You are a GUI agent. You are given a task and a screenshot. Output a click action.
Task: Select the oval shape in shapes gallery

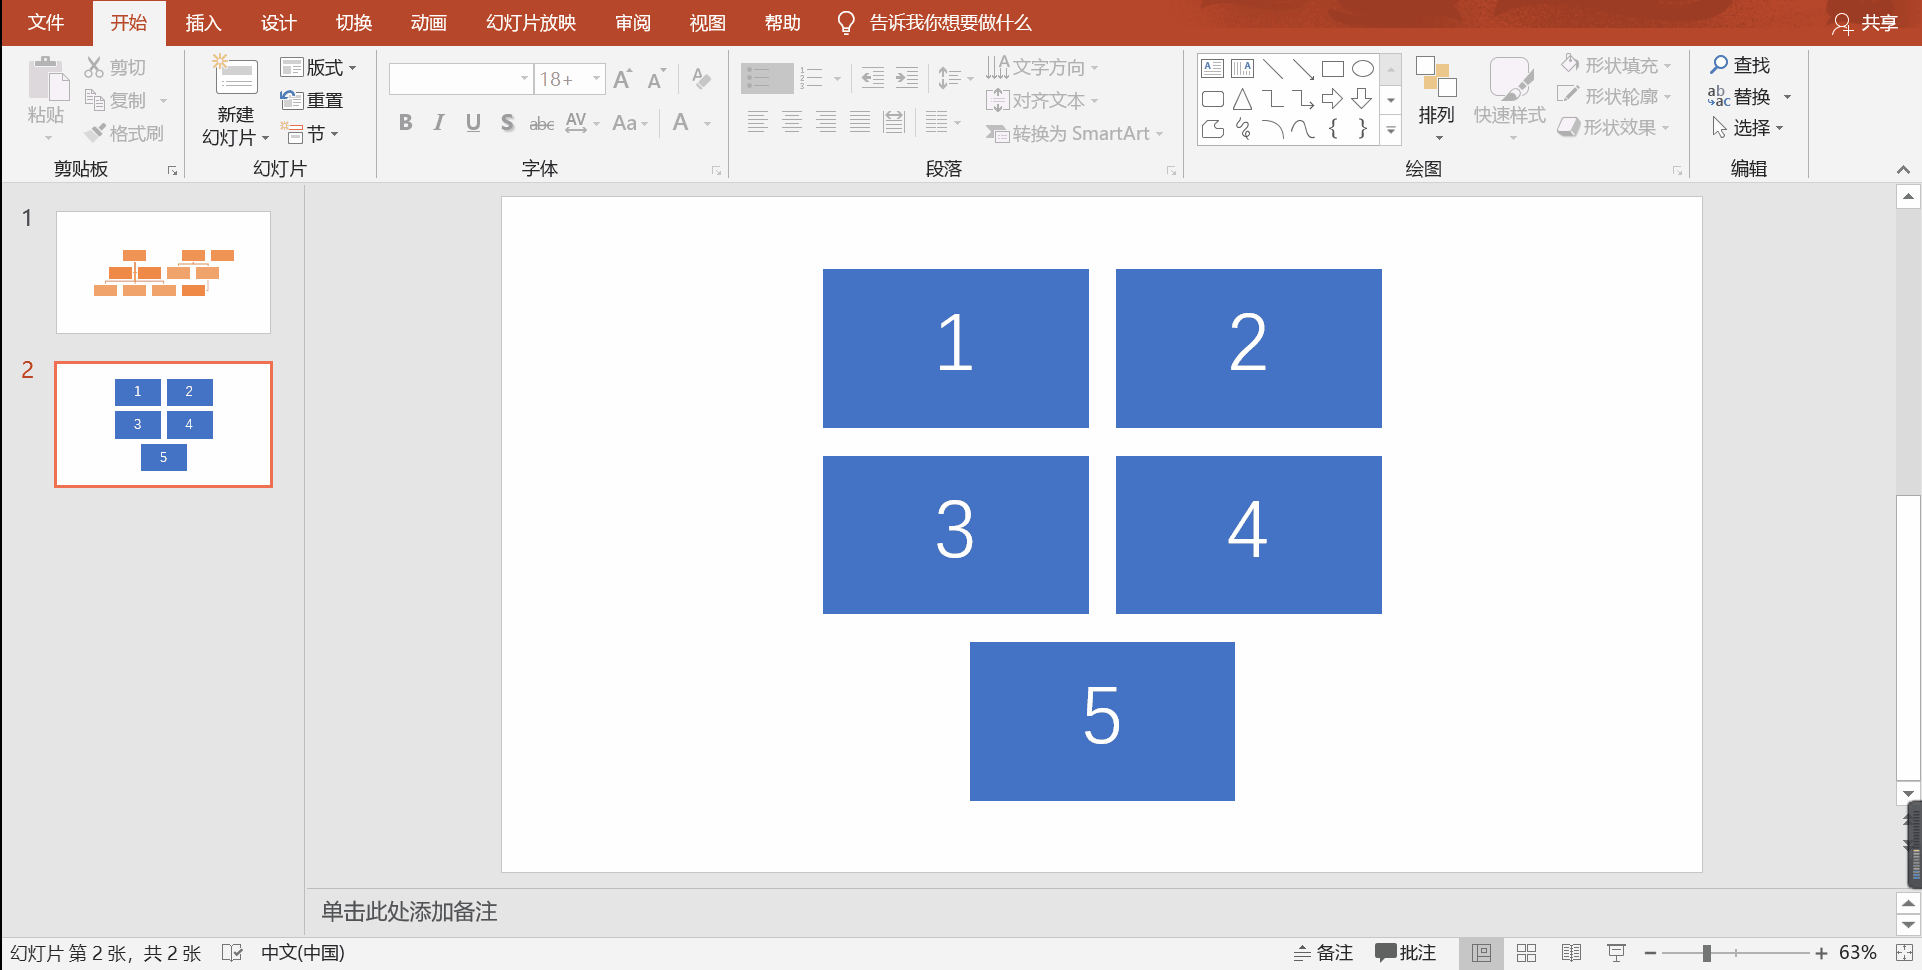click(1362, 69)
